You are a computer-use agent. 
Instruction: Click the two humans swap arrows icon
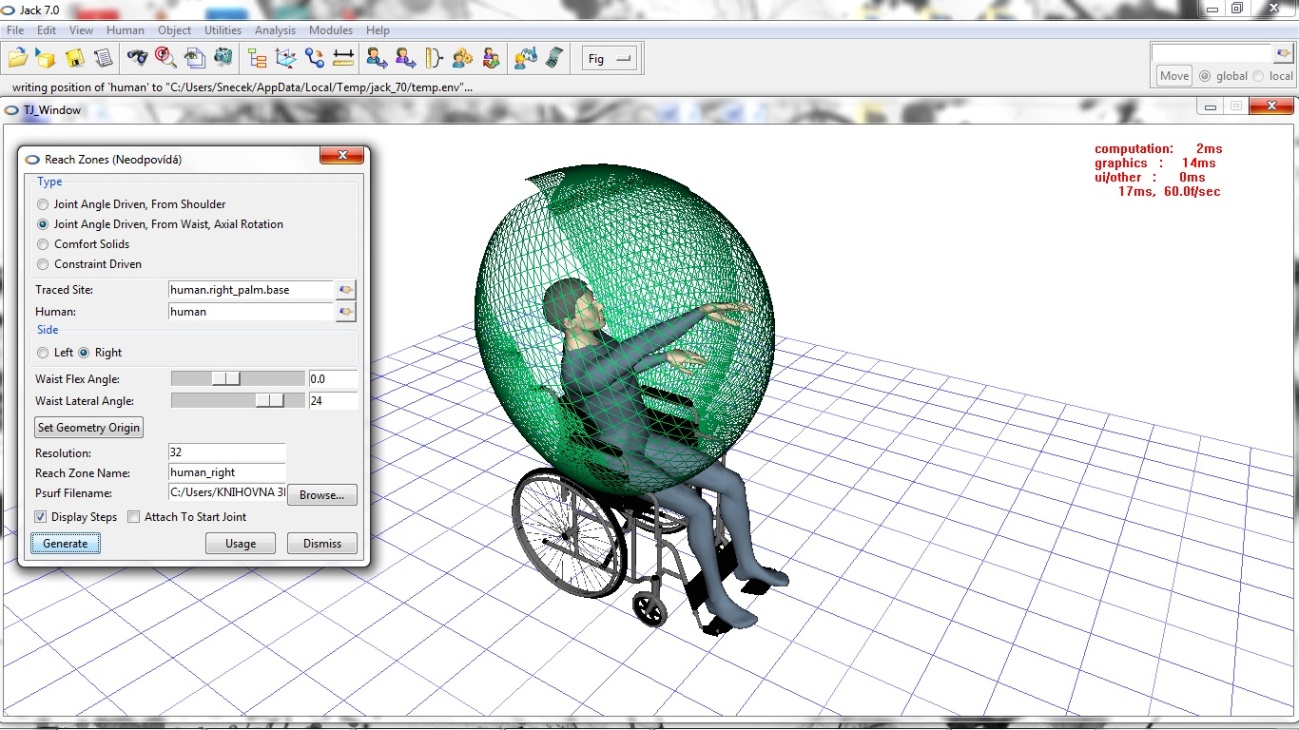pos(490,58)
